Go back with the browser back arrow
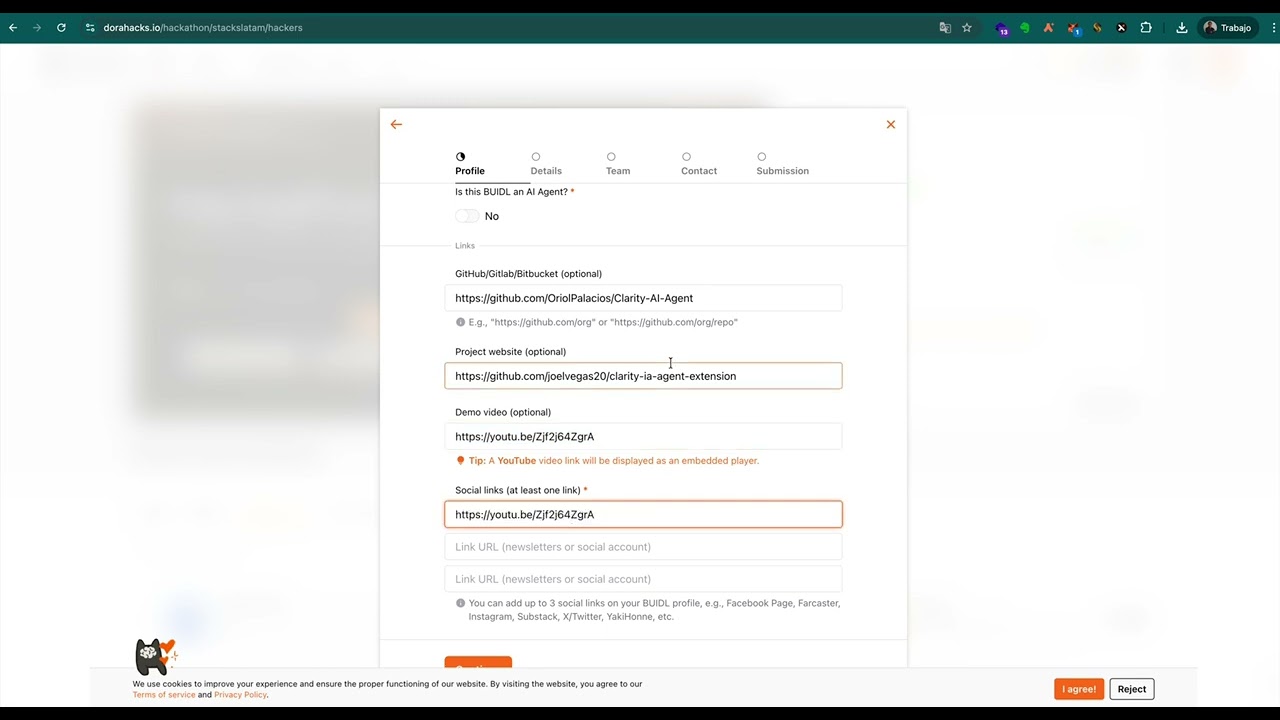The width and height of the screenshot is (1280, 720). click(x=13, y=28)
